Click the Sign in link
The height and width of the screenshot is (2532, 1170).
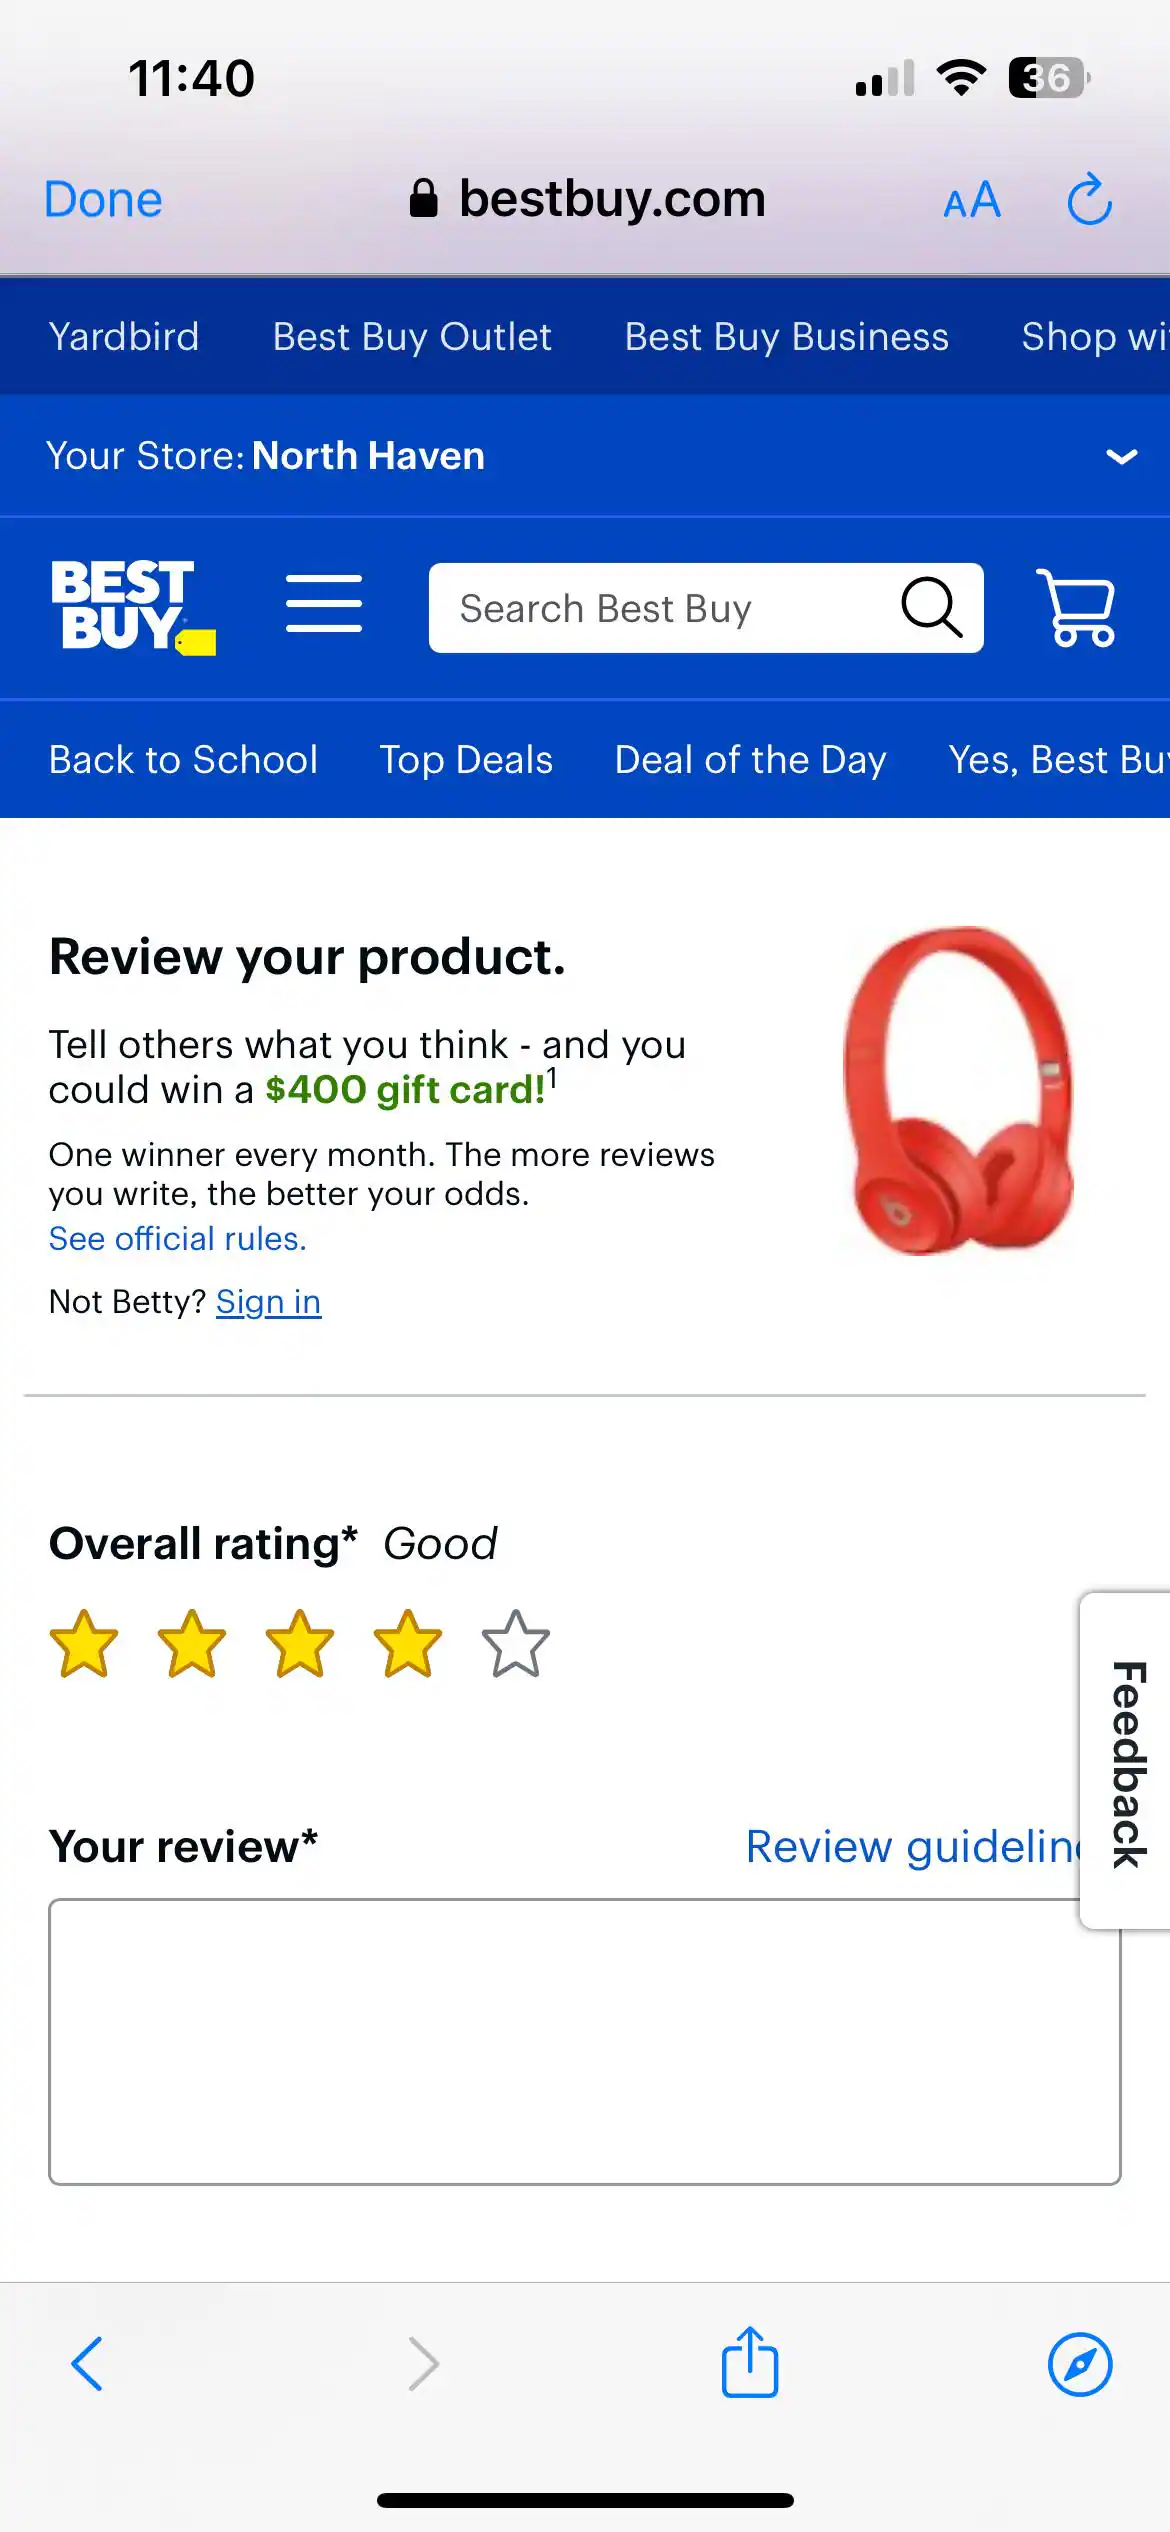click(x=267, y=1301)
